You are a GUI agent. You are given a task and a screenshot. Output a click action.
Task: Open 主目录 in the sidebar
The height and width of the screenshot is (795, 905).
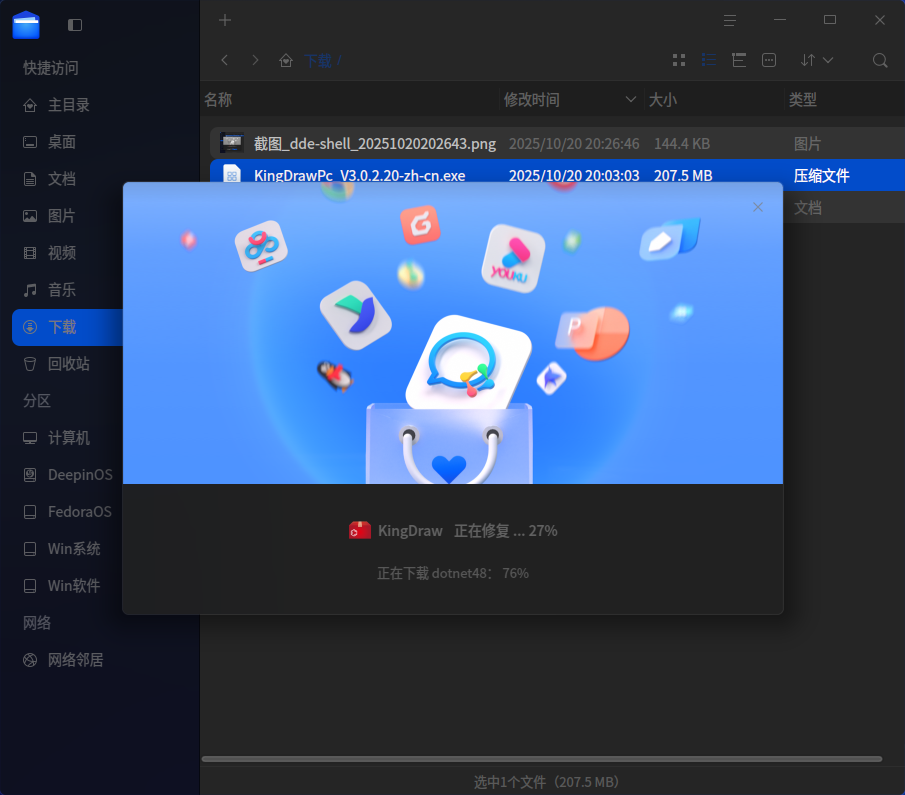point(69,105)
